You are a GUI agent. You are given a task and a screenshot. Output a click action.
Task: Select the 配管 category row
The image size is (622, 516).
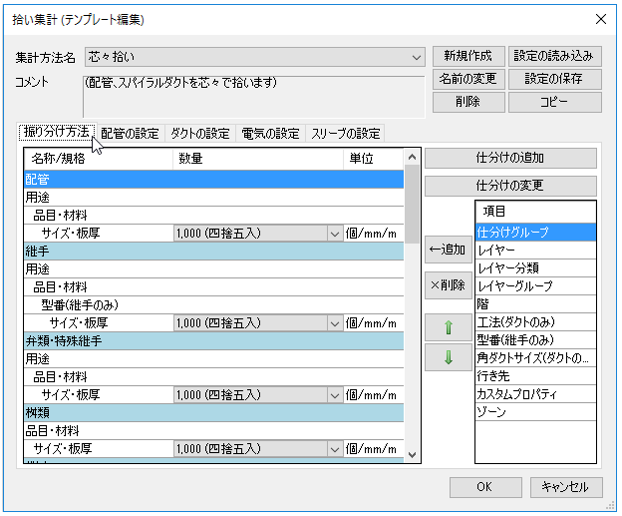click(214, 179)
